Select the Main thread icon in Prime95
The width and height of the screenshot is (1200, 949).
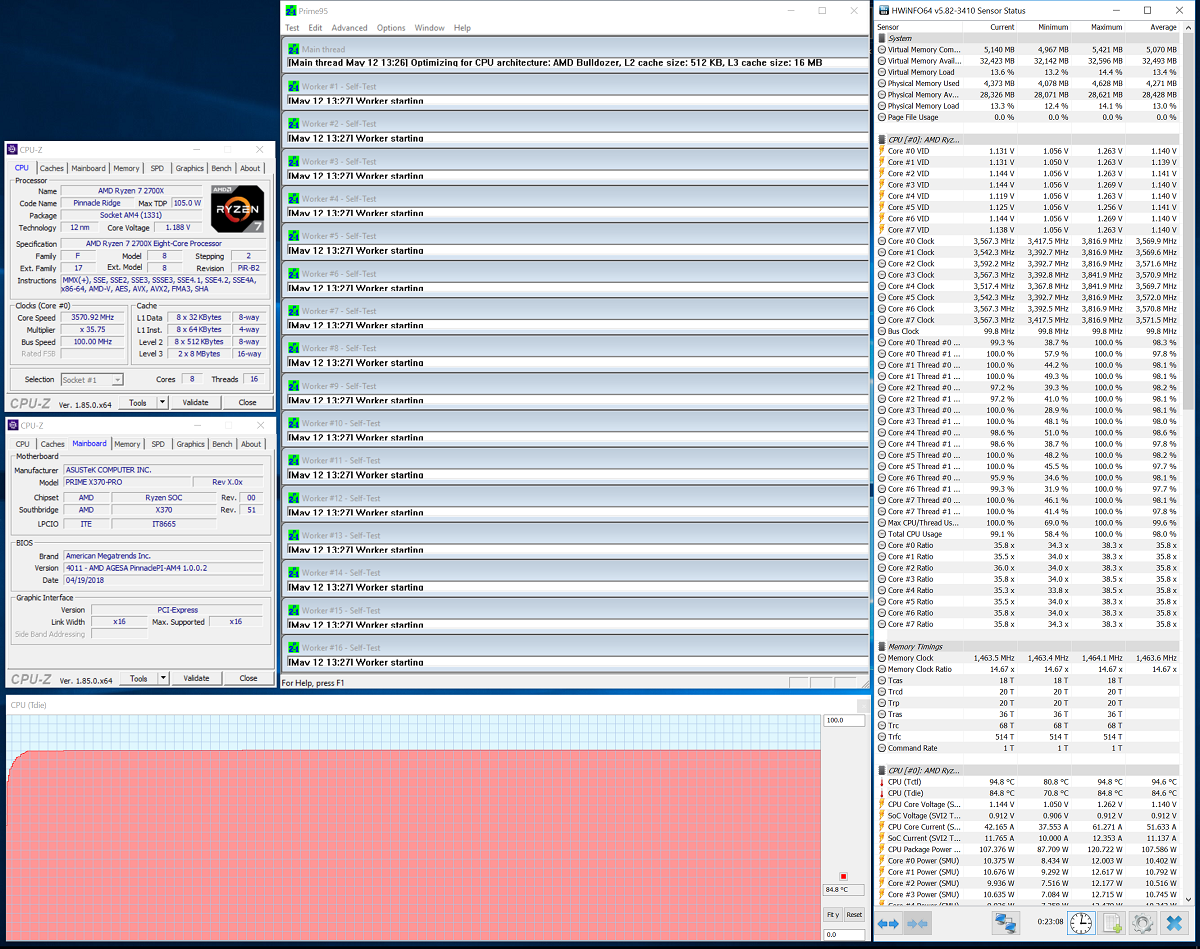[x=294, y=48]
